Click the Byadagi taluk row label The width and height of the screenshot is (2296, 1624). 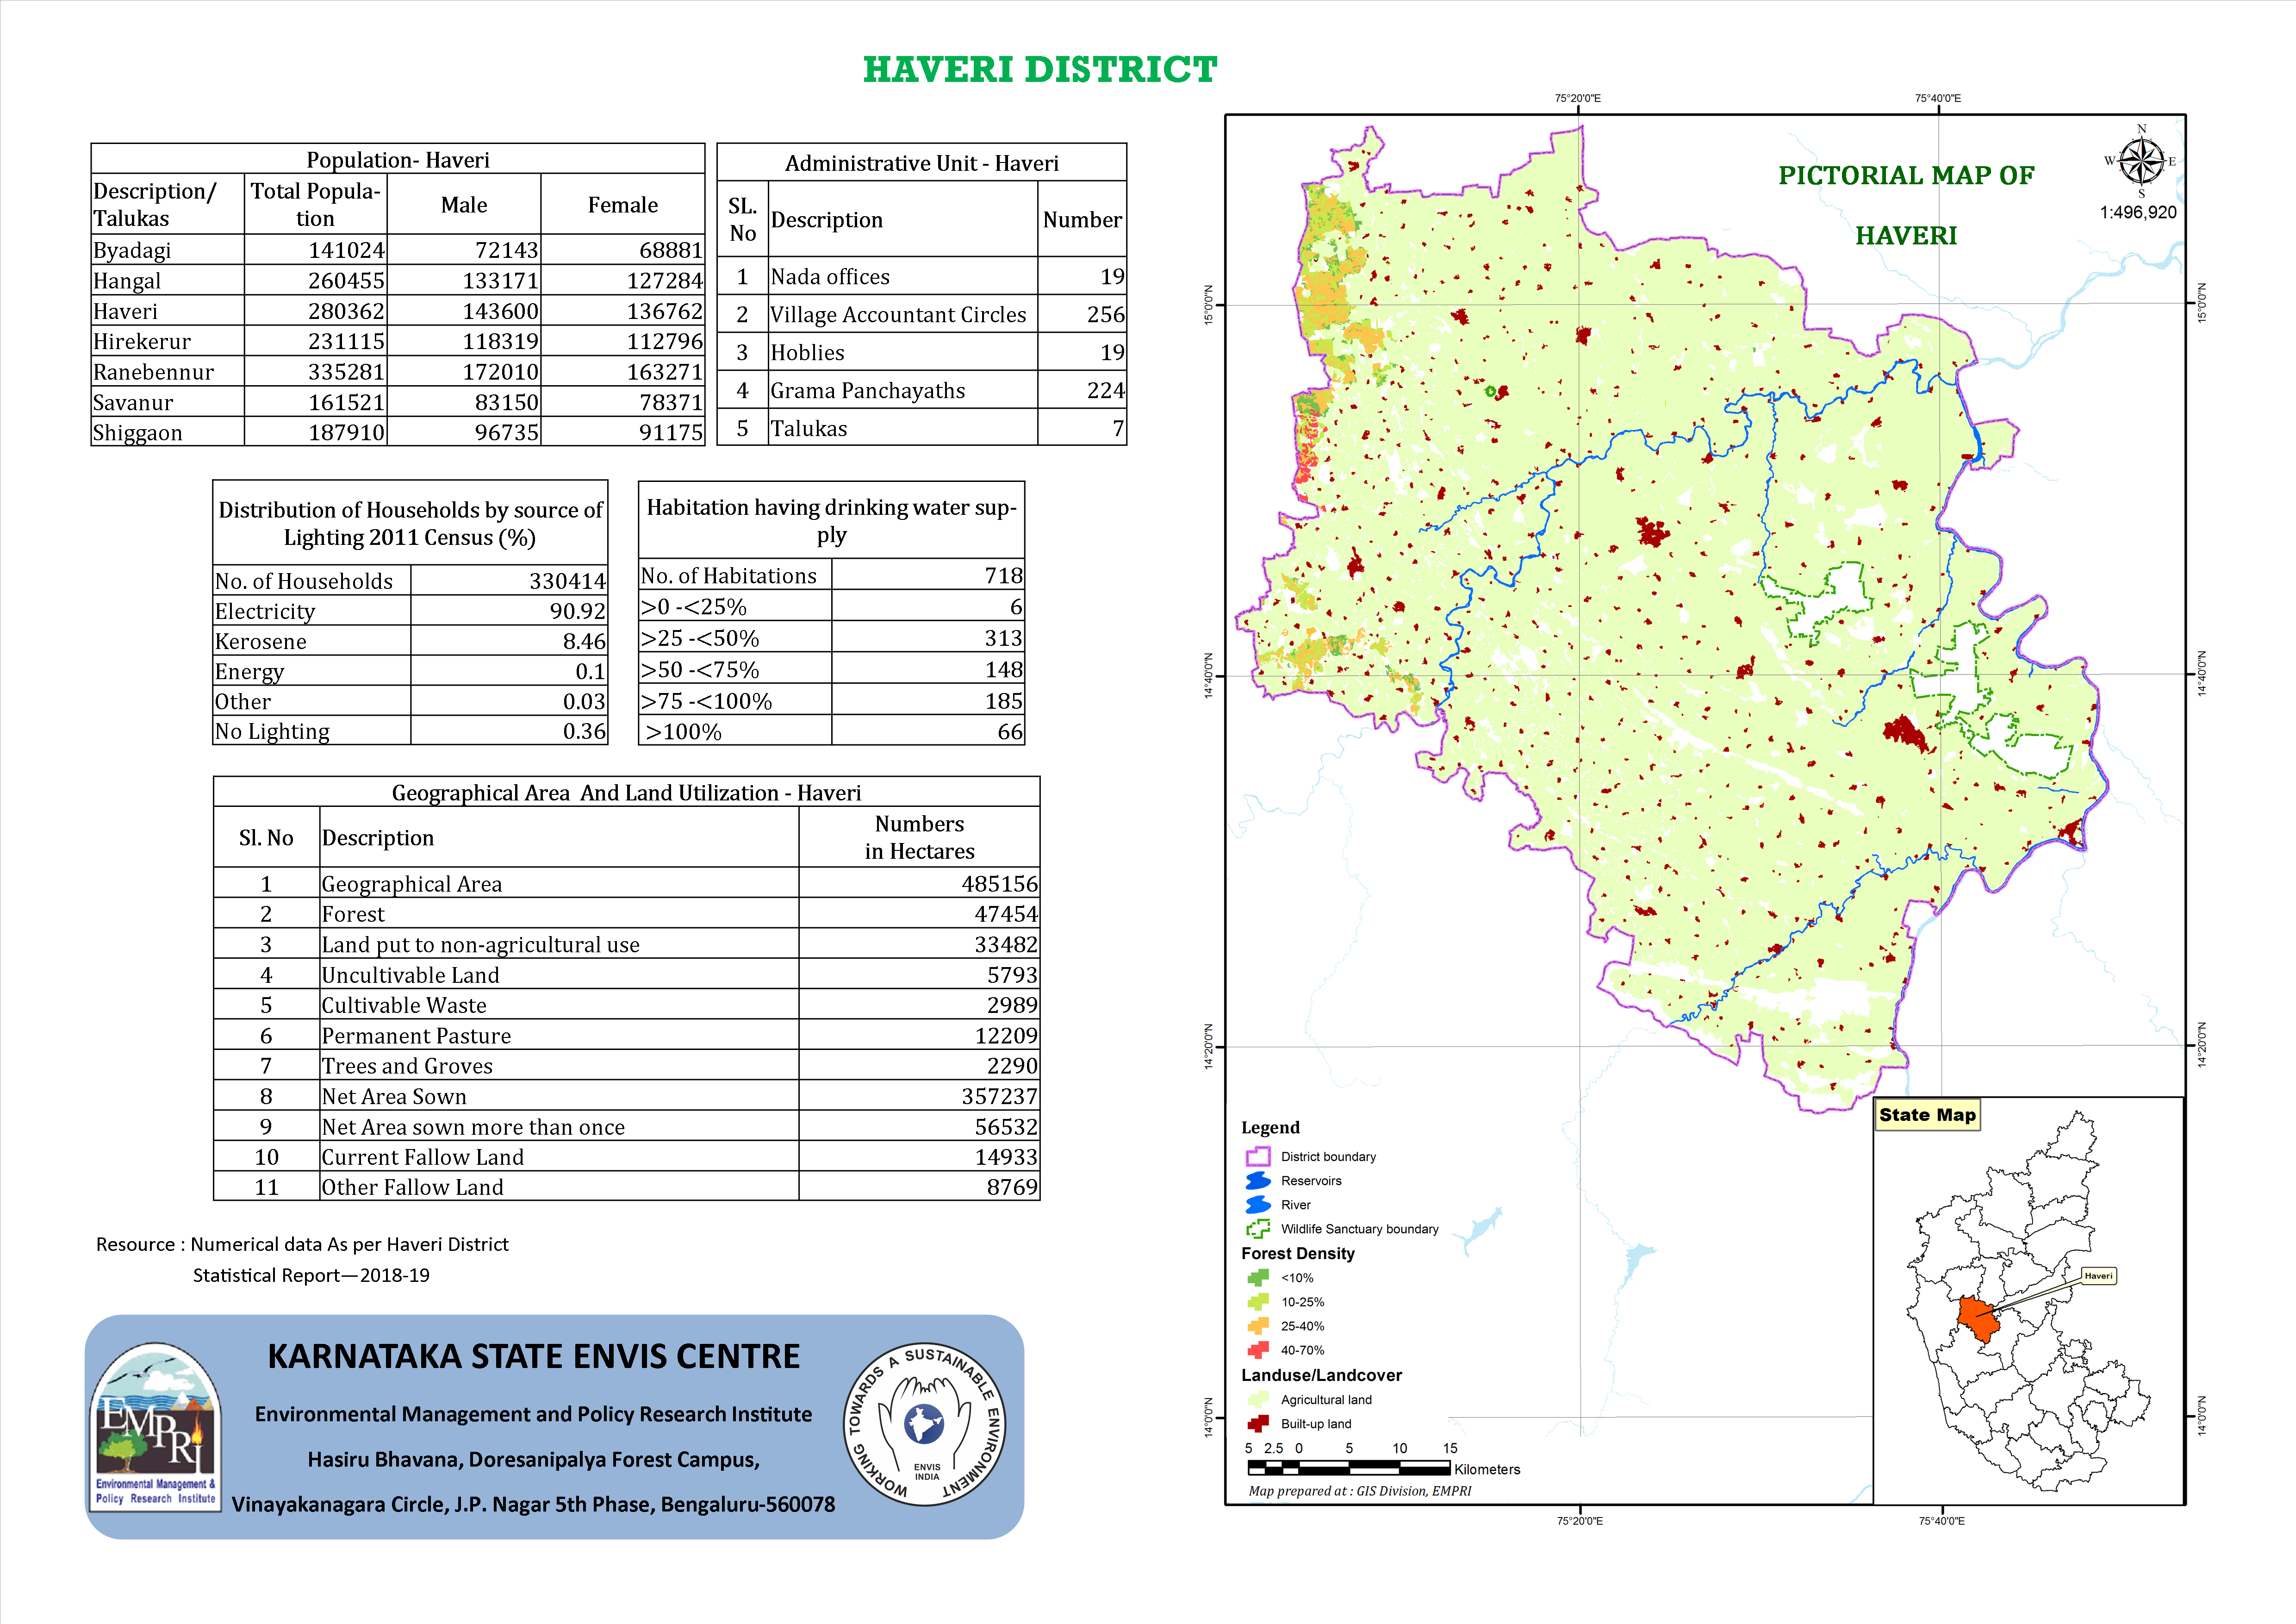click(132, 250)
